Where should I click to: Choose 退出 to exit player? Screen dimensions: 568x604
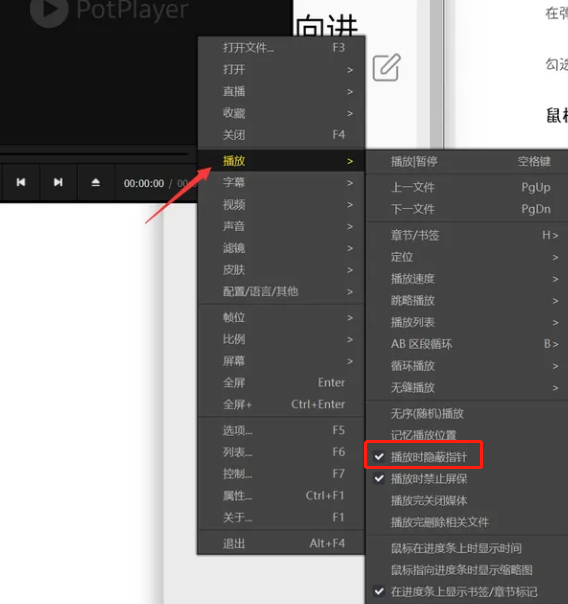point(281,544)
